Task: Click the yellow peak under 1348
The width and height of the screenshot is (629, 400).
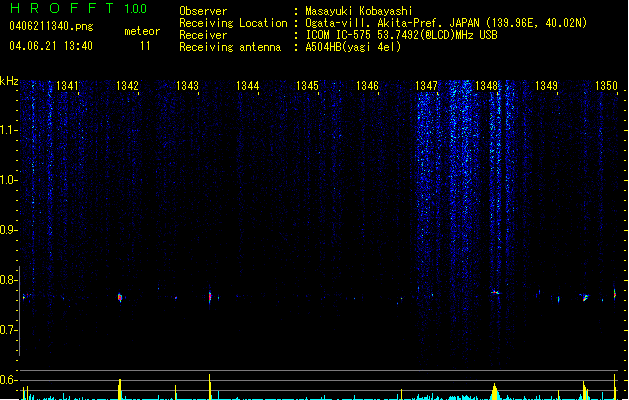Action: point(494,392)
